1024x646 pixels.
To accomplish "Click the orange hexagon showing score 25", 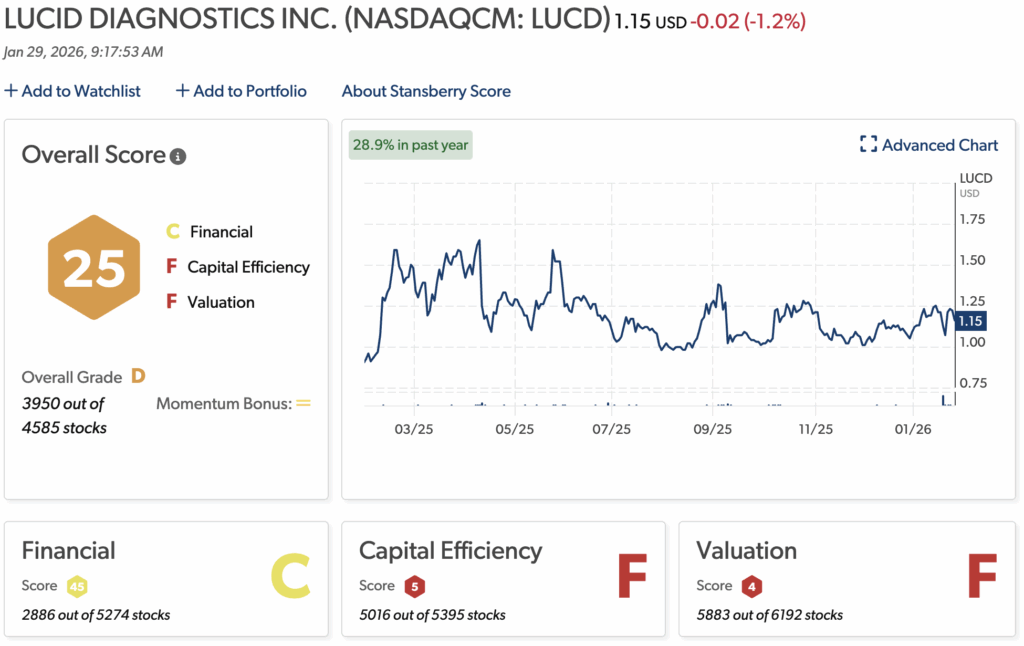I will [x=95, y=267].
